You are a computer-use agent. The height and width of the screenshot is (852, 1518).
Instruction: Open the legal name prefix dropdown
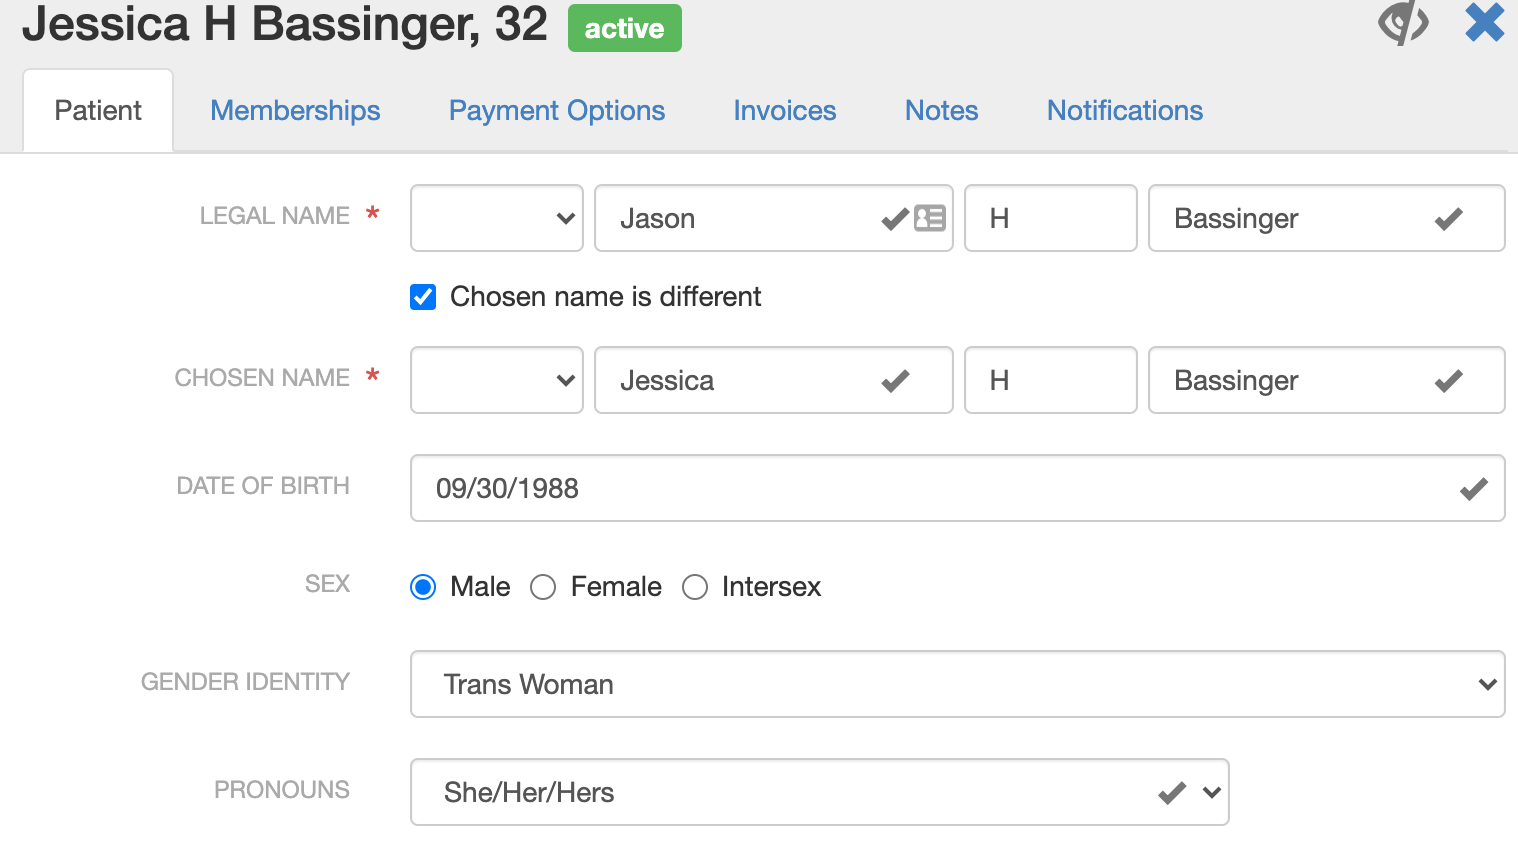[x=497, y=218]
